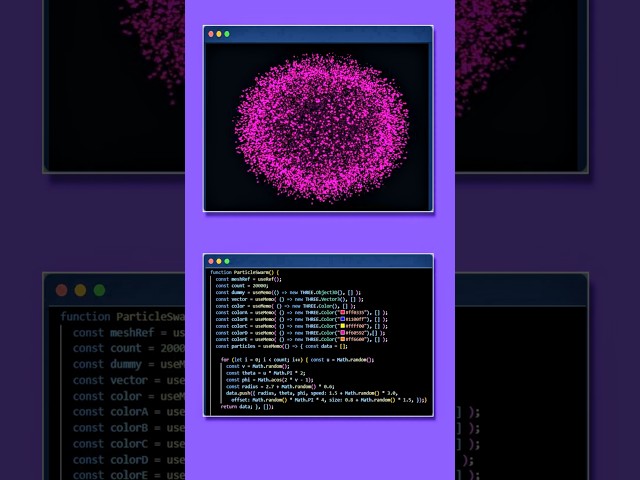Click the 'for (let i = 0; i < count' line
Image resolution: width=640 pixels, height=480 pixels.
pyautogui.click(x=298, y=360)
